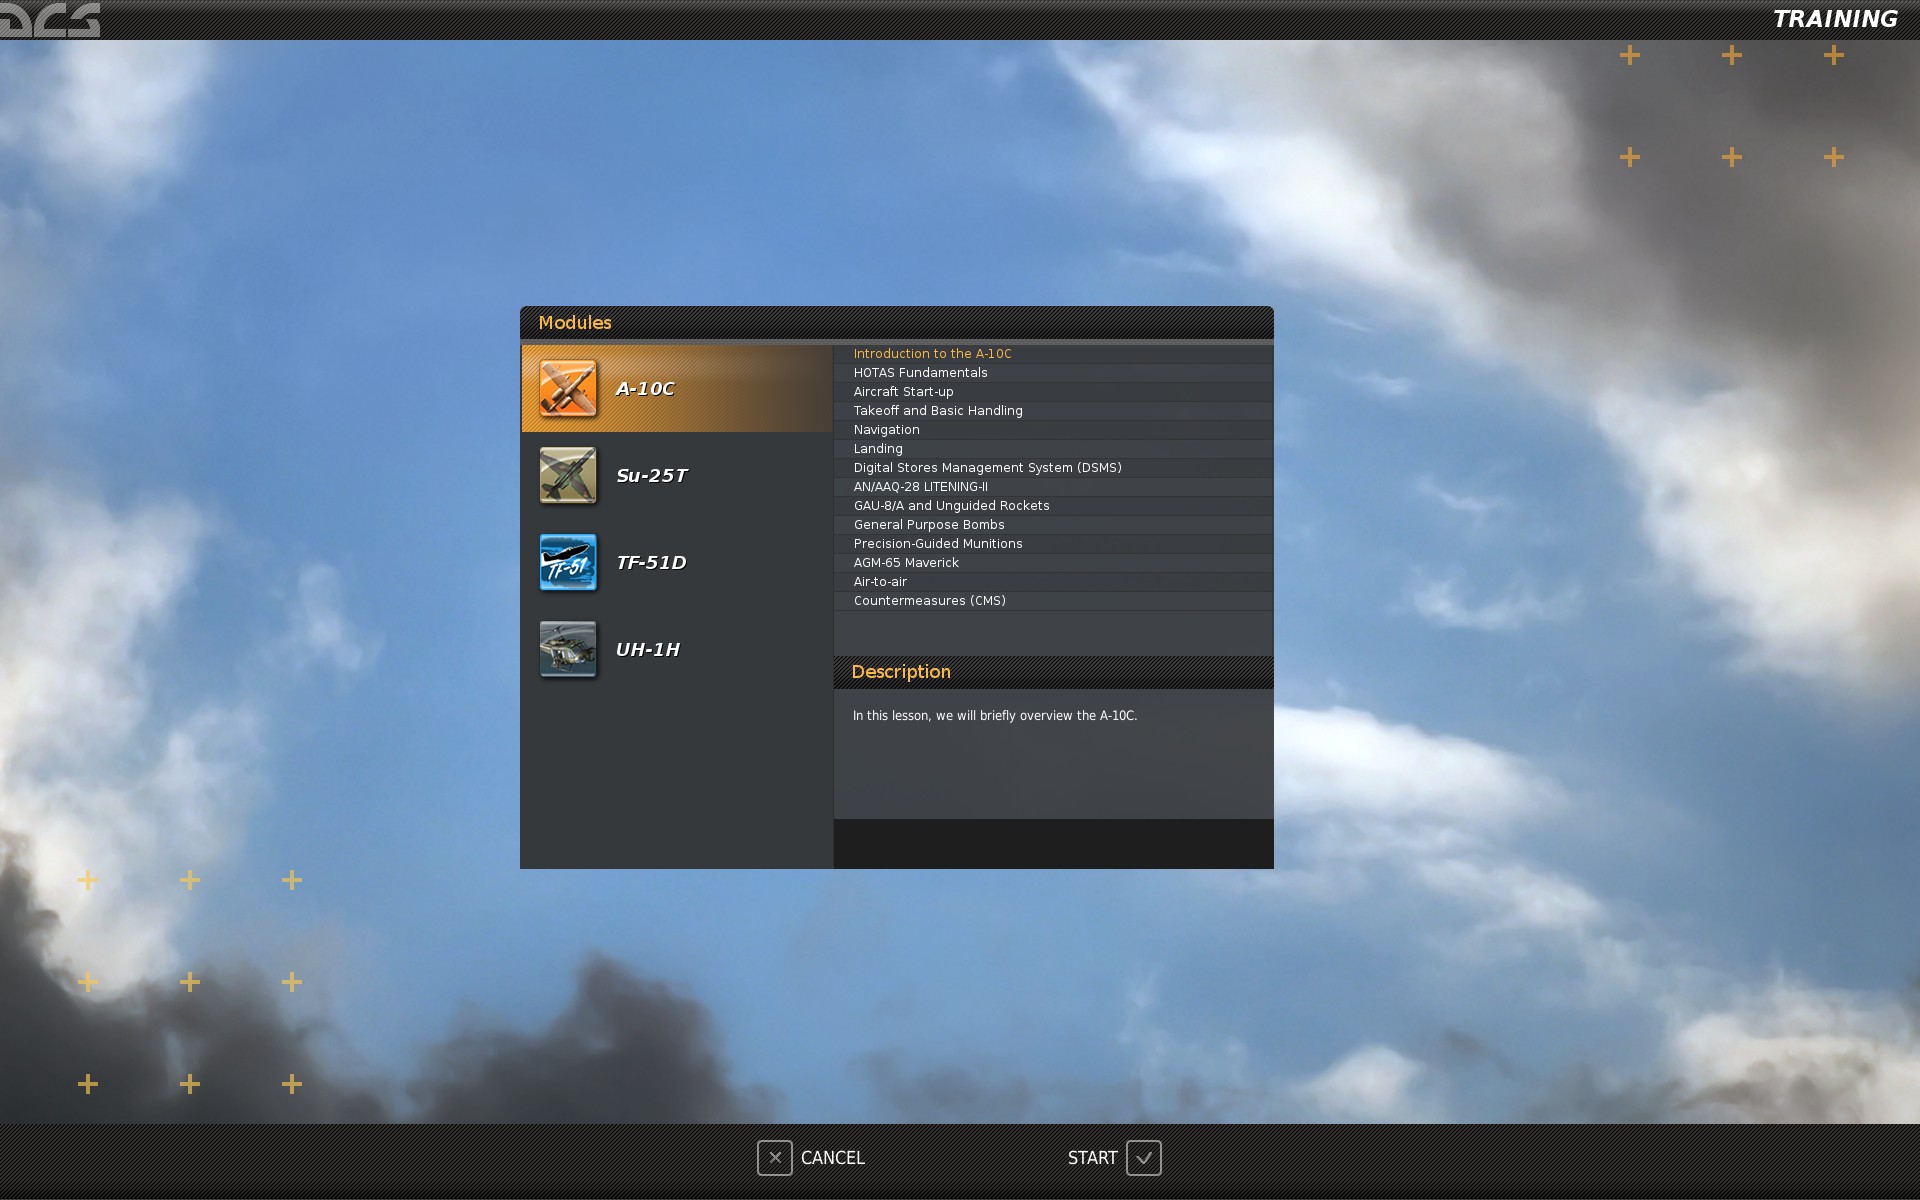Choose the UH-1H module name
The width and height of the screenshot is (1920, 1200).
coord(648,650)
